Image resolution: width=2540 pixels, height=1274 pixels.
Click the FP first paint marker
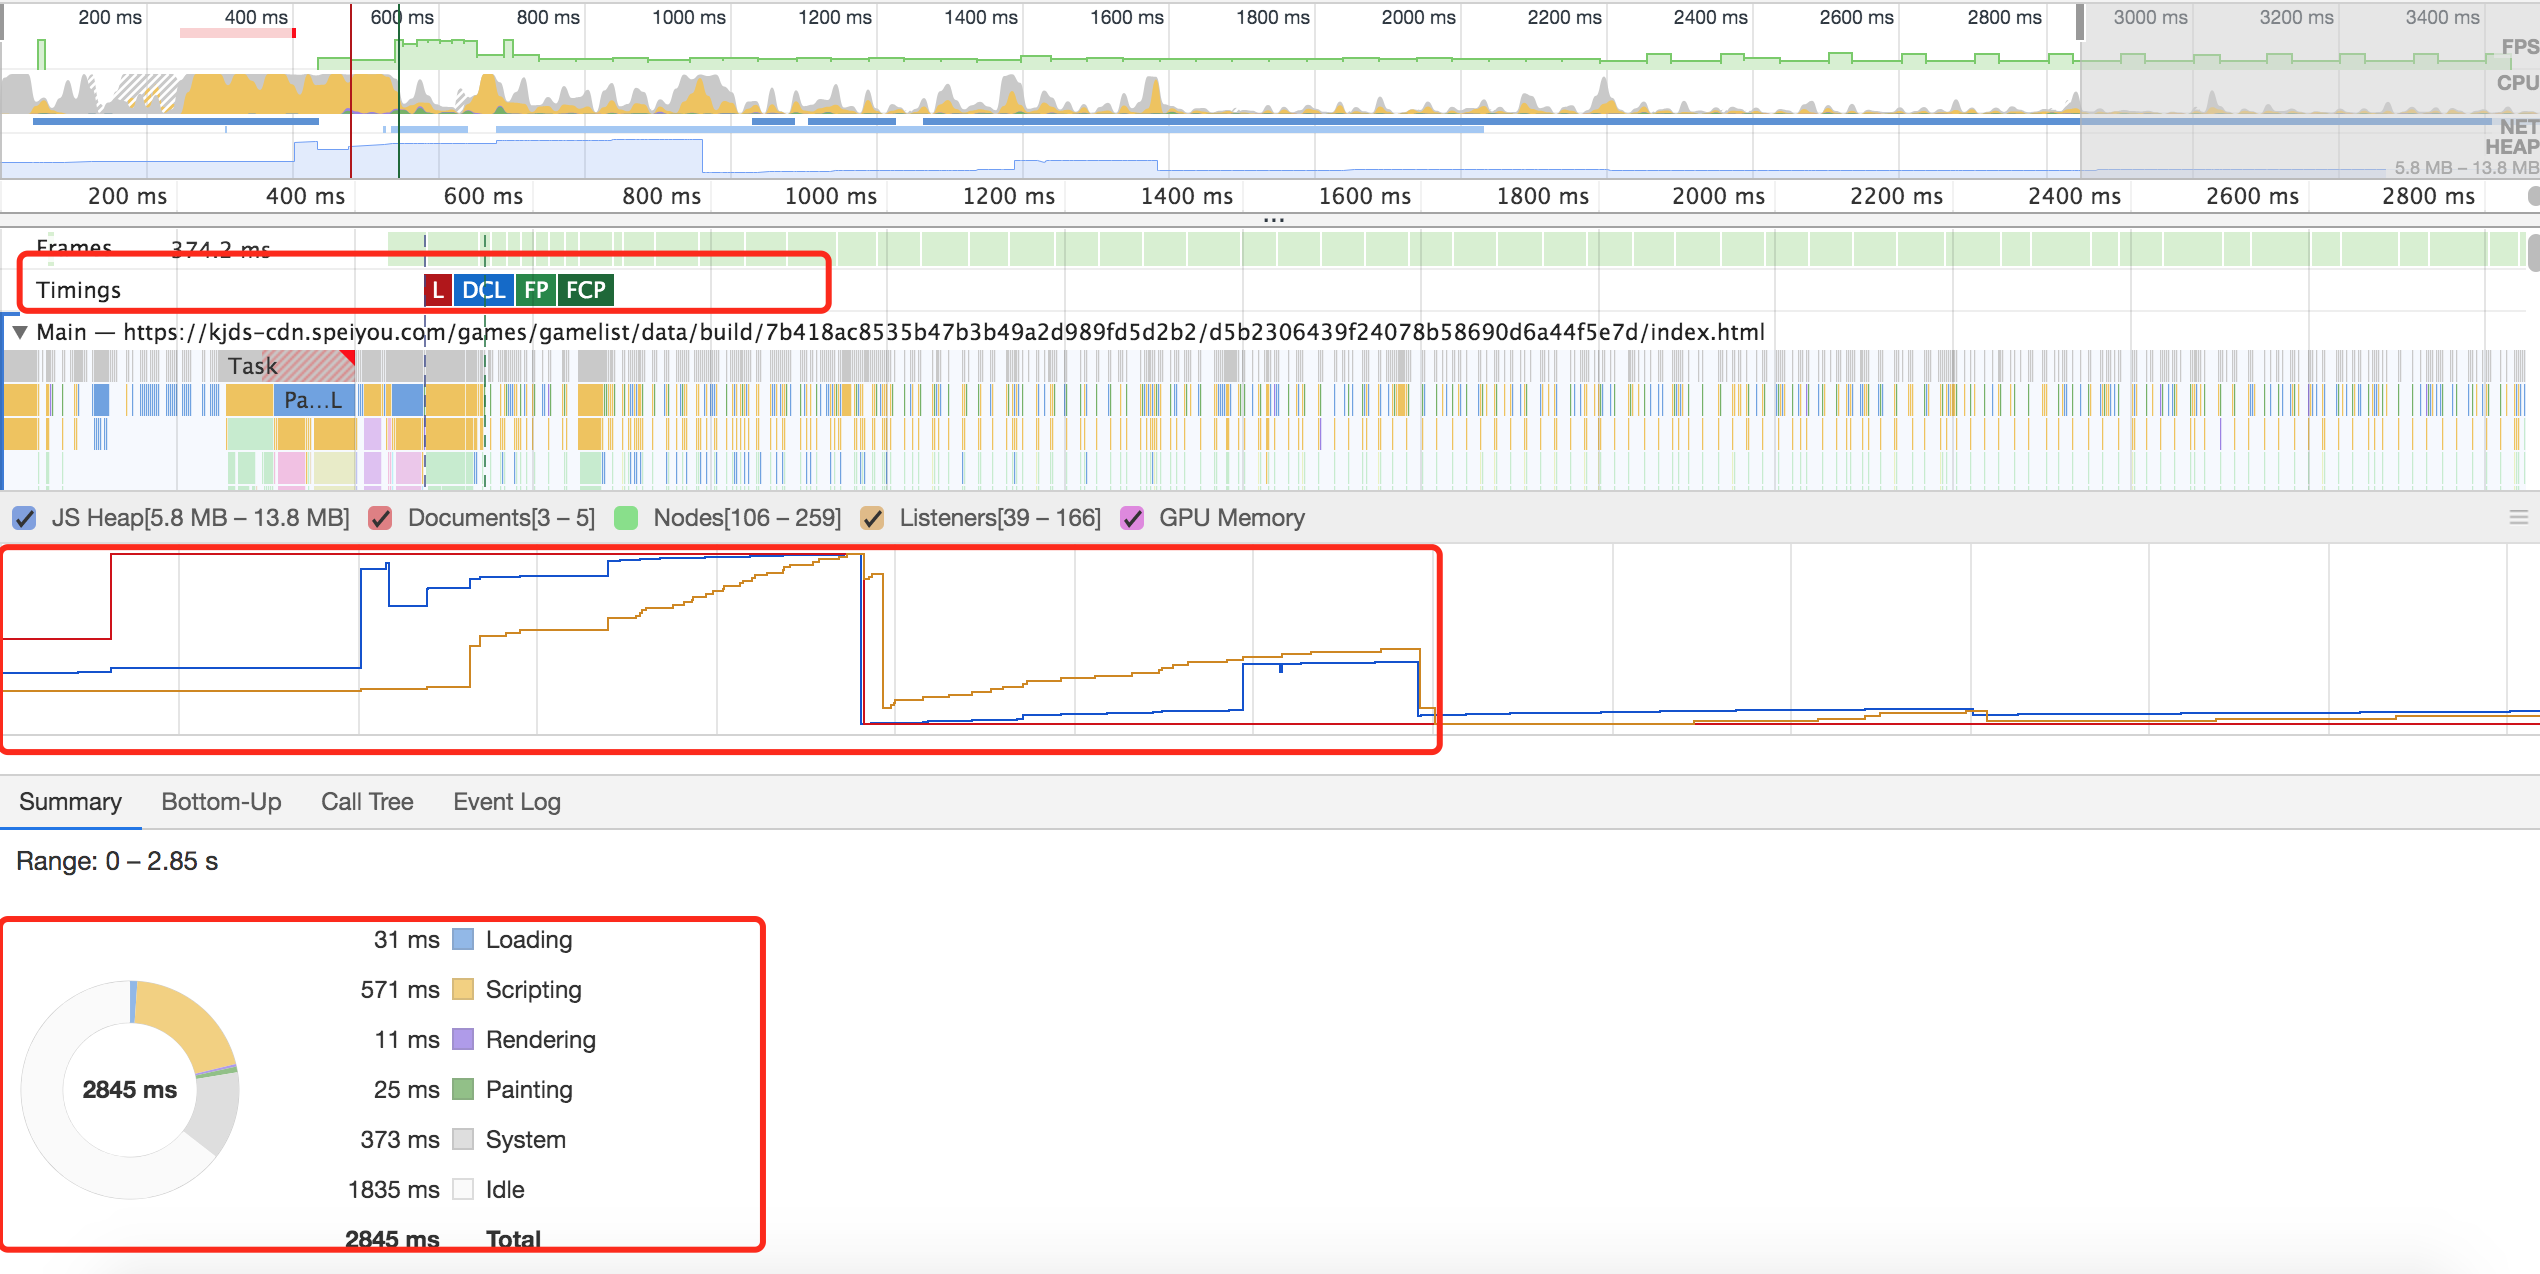tap(536, 290)
